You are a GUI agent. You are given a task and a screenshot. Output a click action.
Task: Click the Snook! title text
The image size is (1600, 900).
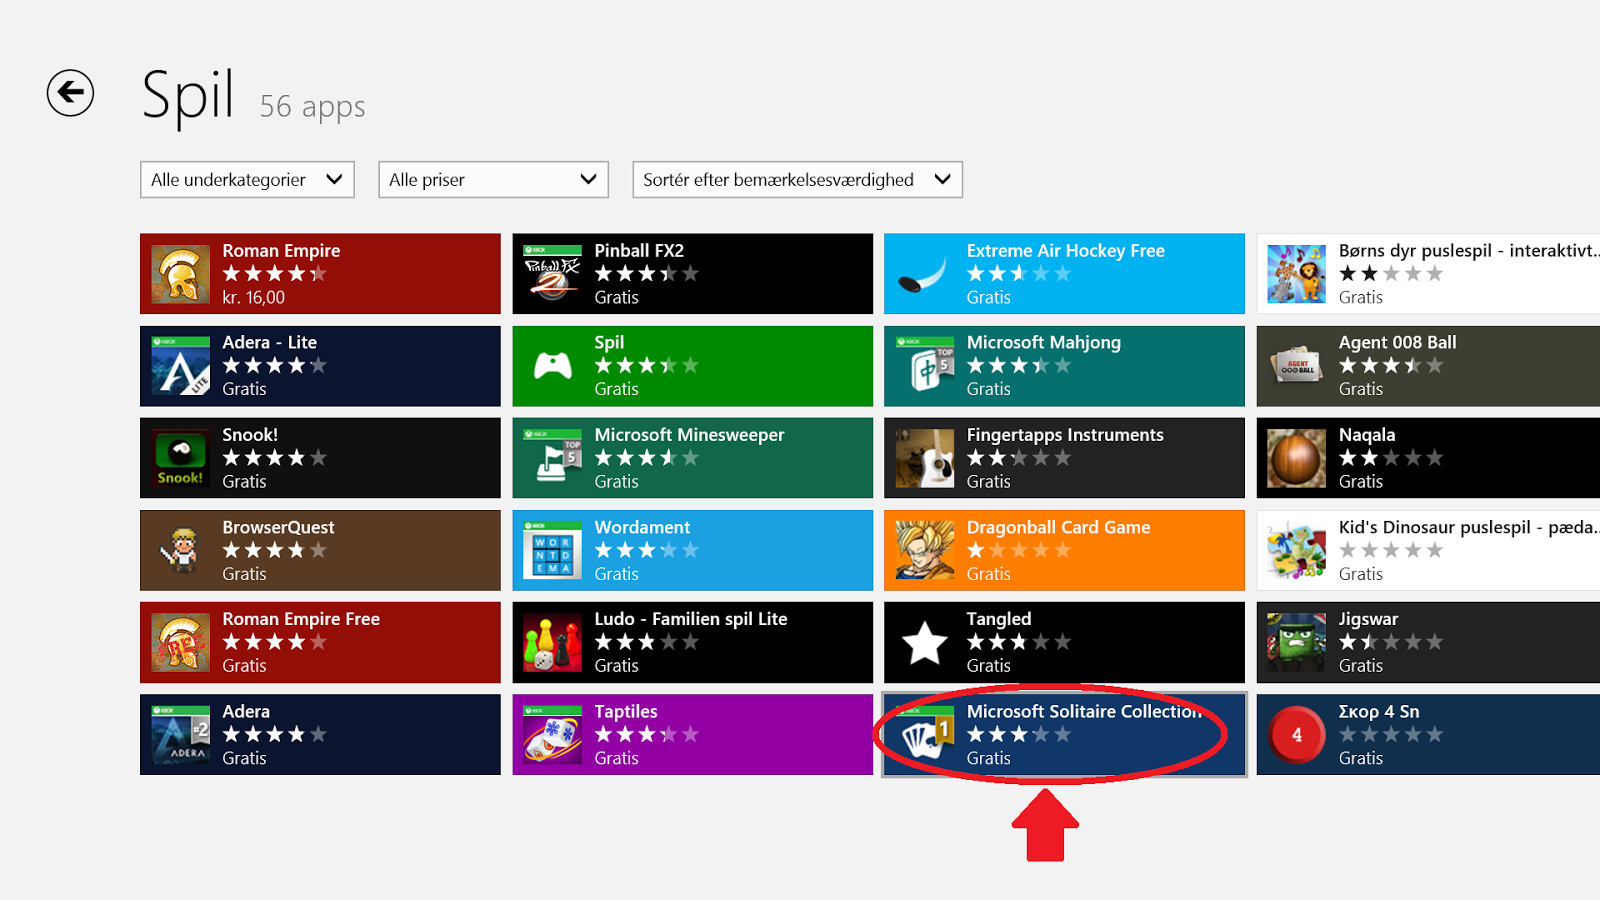(250, 435)
